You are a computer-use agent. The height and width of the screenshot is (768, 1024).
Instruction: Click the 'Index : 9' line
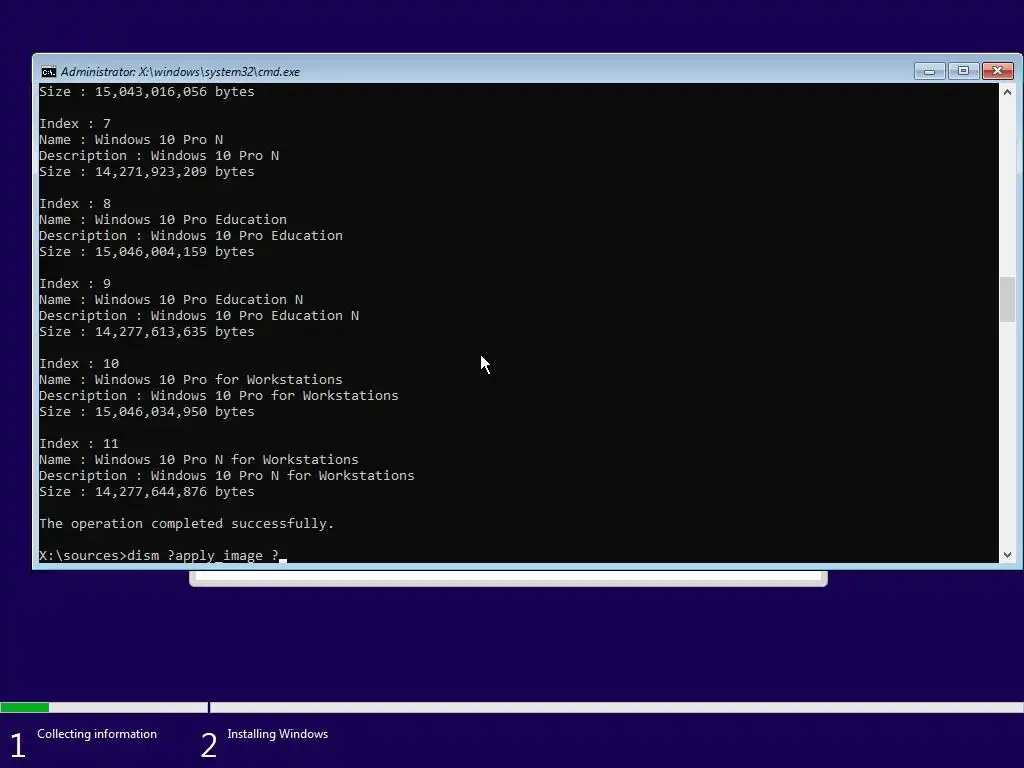point(74,283)
